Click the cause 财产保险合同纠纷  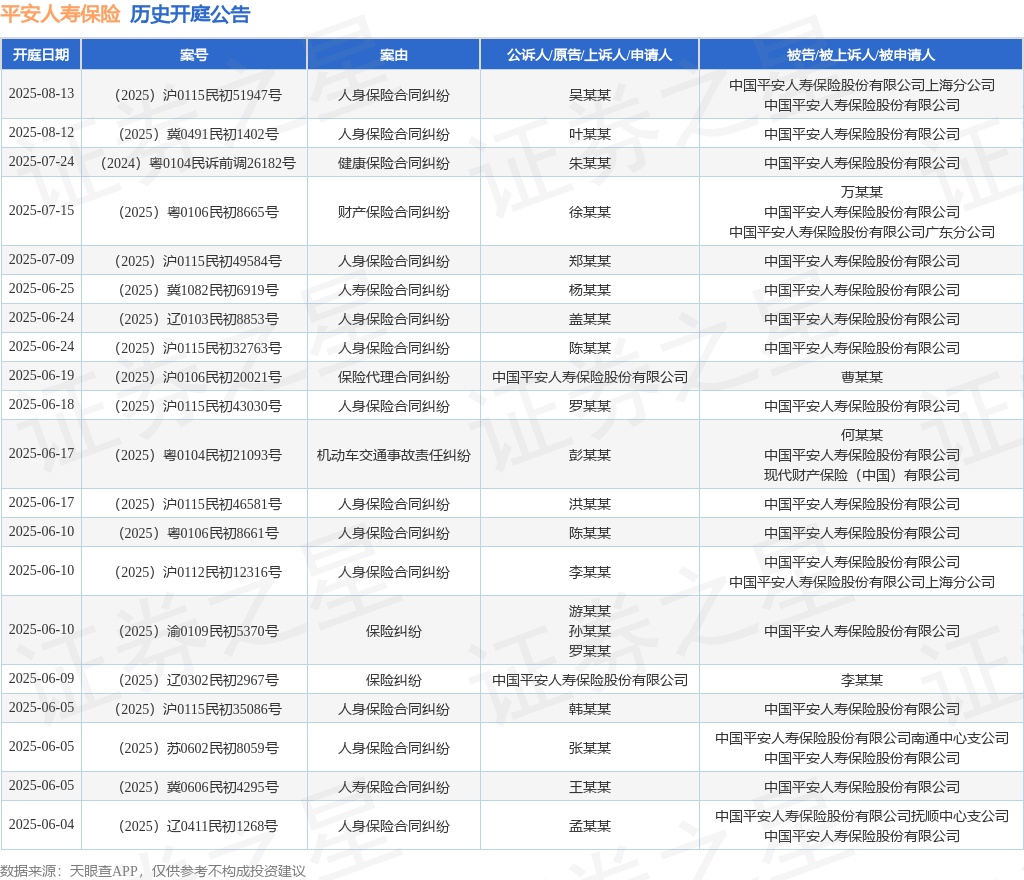pos(394,212)
